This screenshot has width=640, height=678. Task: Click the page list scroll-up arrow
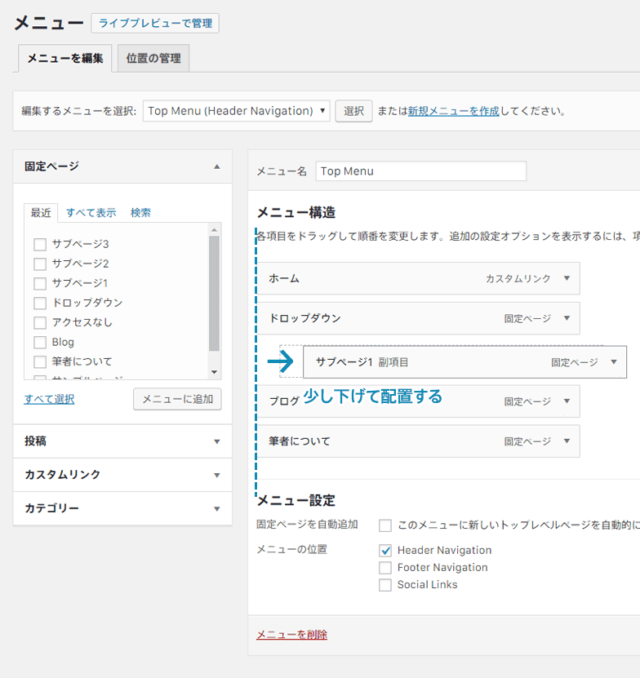tap(214, 230)
